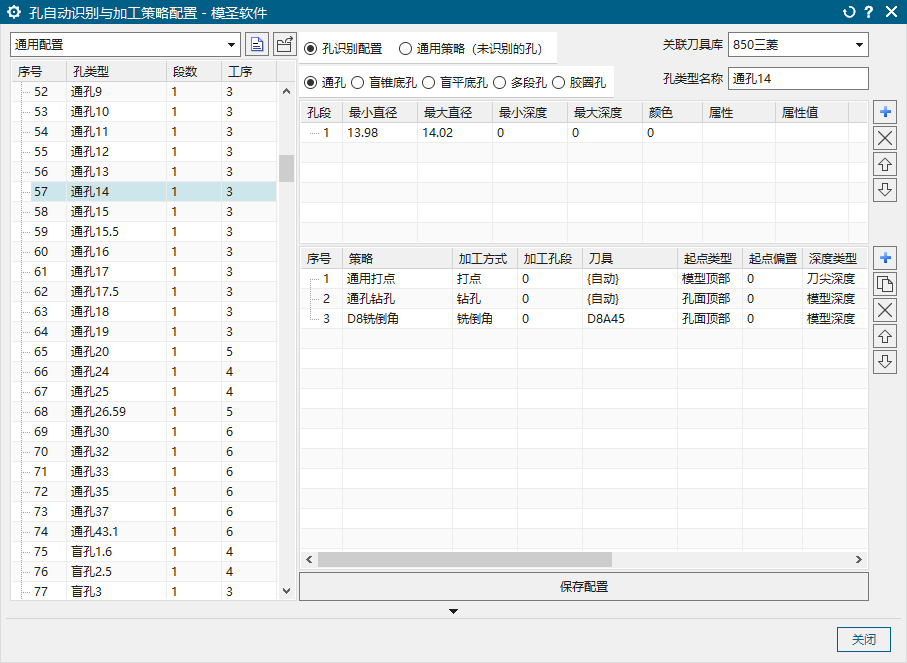Click the 加工方式 column header
The width and height of the screenshot is (907, 663).
pyautogui.click(x=485, y=259)
